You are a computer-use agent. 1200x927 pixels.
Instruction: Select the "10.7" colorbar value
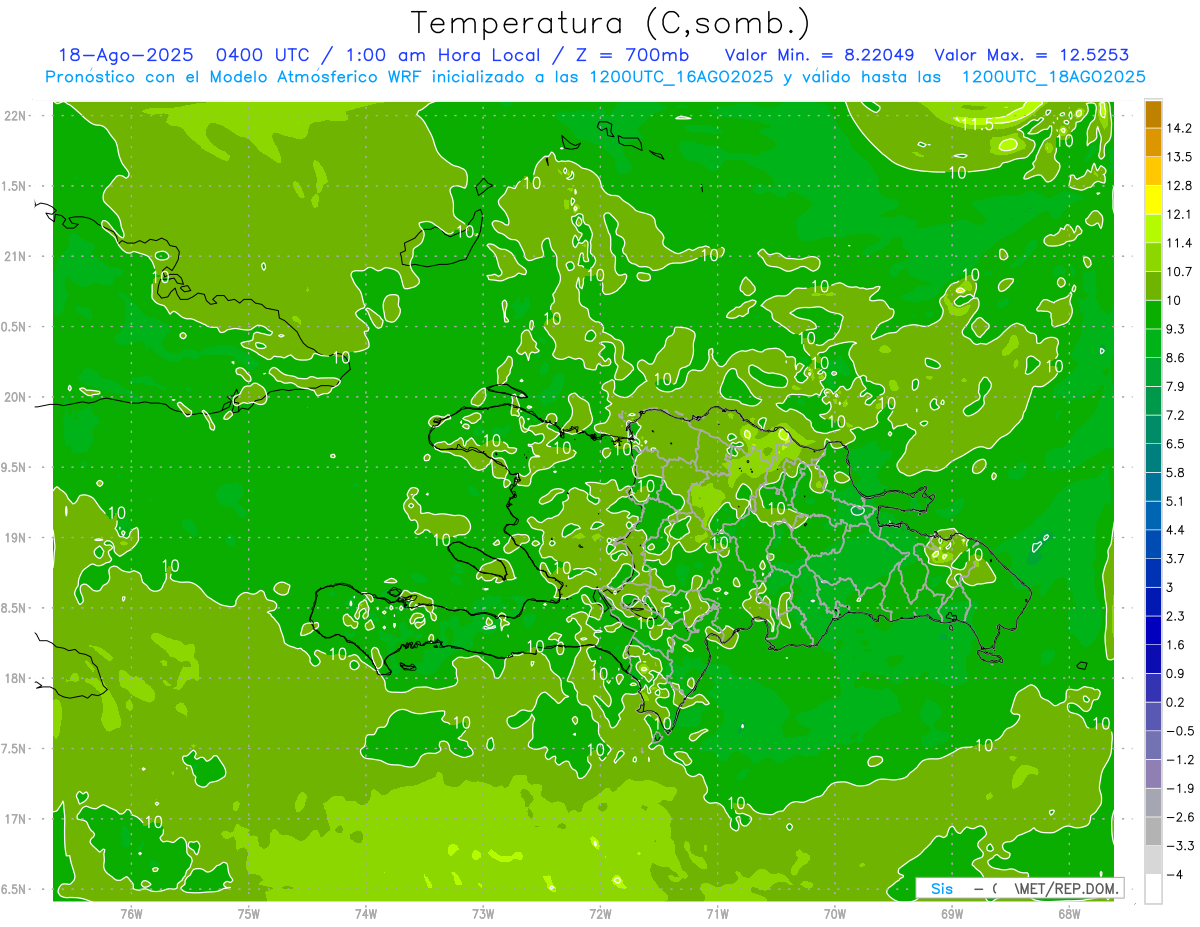pos(1181,272)
